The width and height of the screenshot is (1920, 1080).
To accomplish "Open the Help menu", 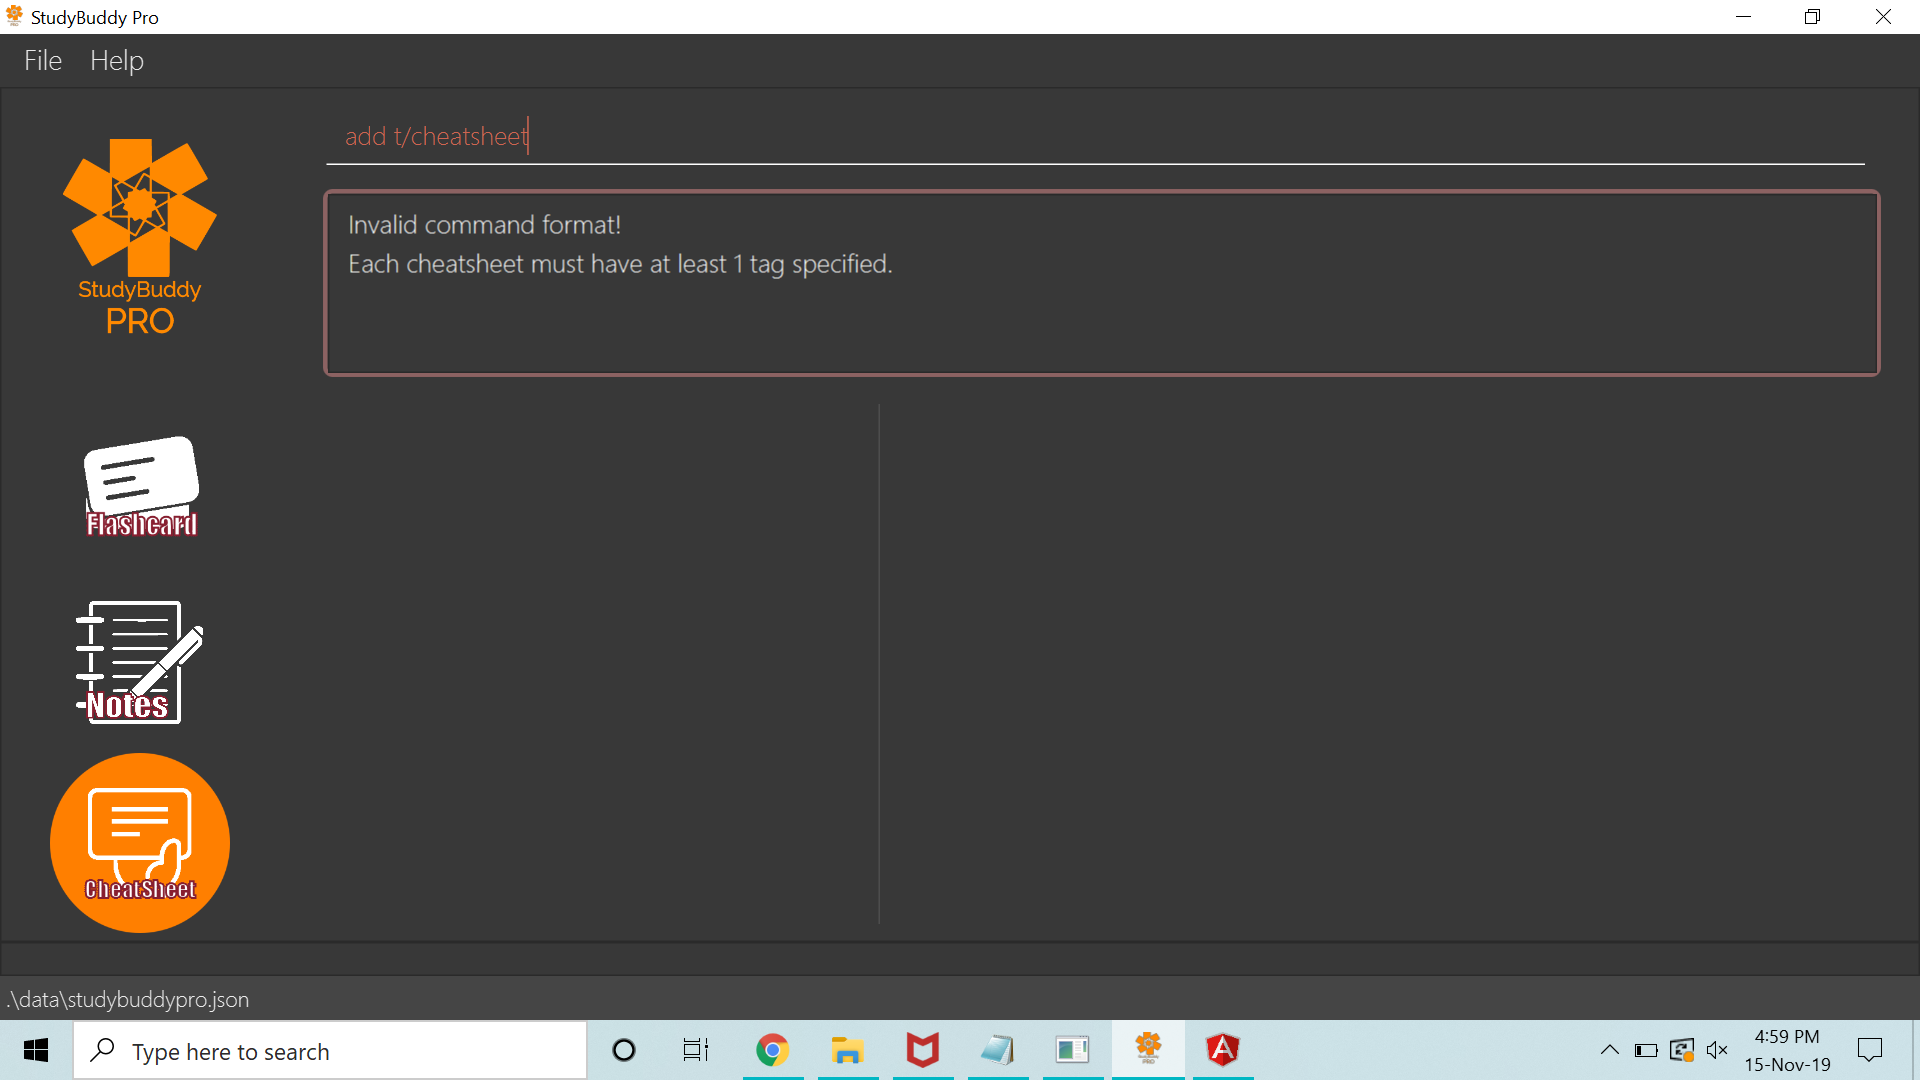I will click(x=117, y=61).
